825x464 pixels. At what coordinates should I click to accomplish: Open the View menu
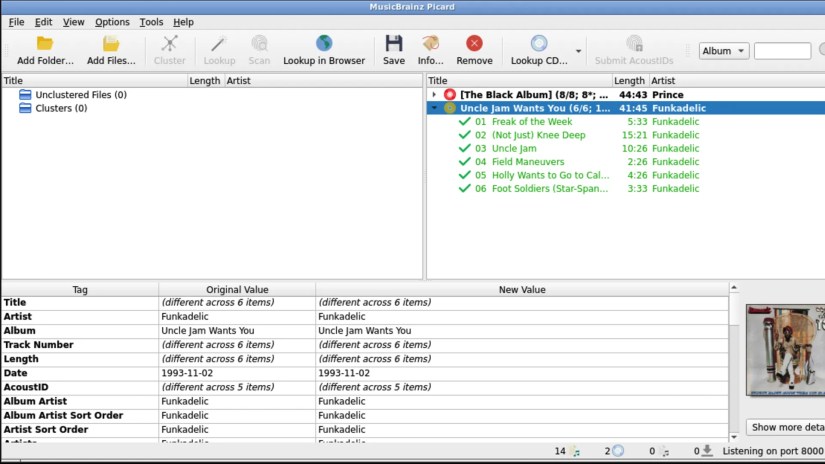click(73, 22)
